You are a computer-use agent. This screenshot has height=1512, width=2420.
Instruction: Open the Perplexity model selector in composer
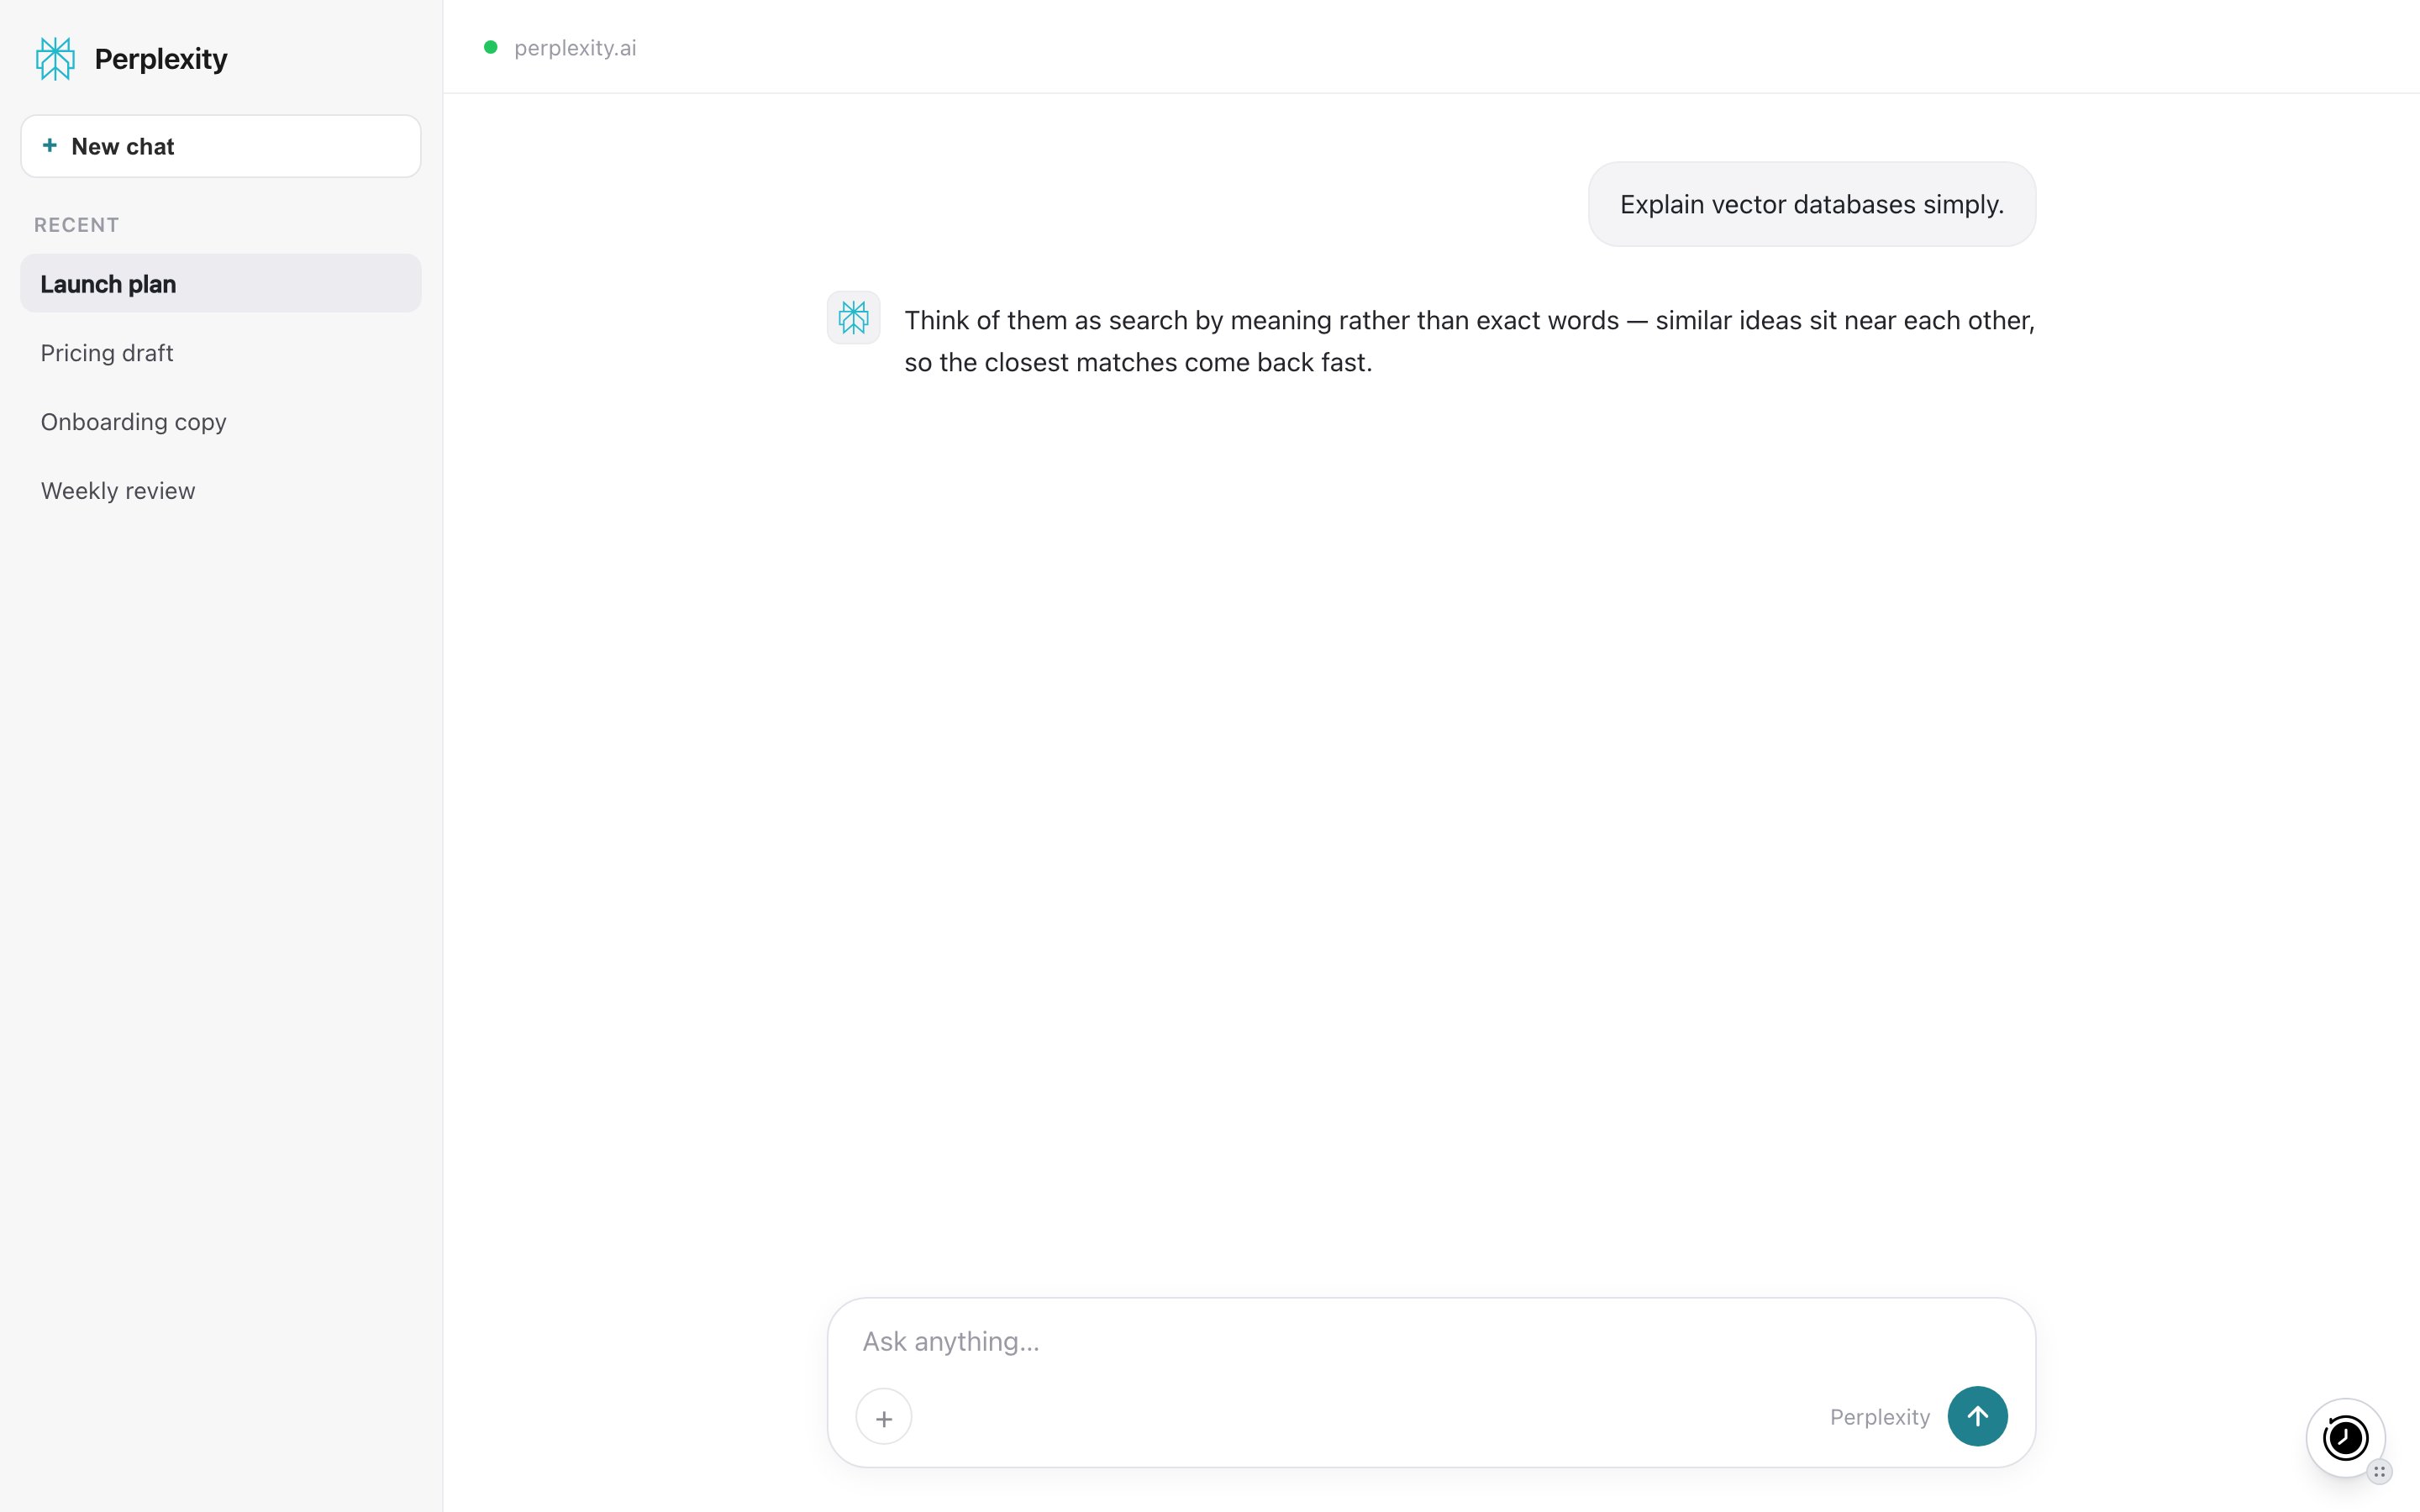[1880, 1417]
